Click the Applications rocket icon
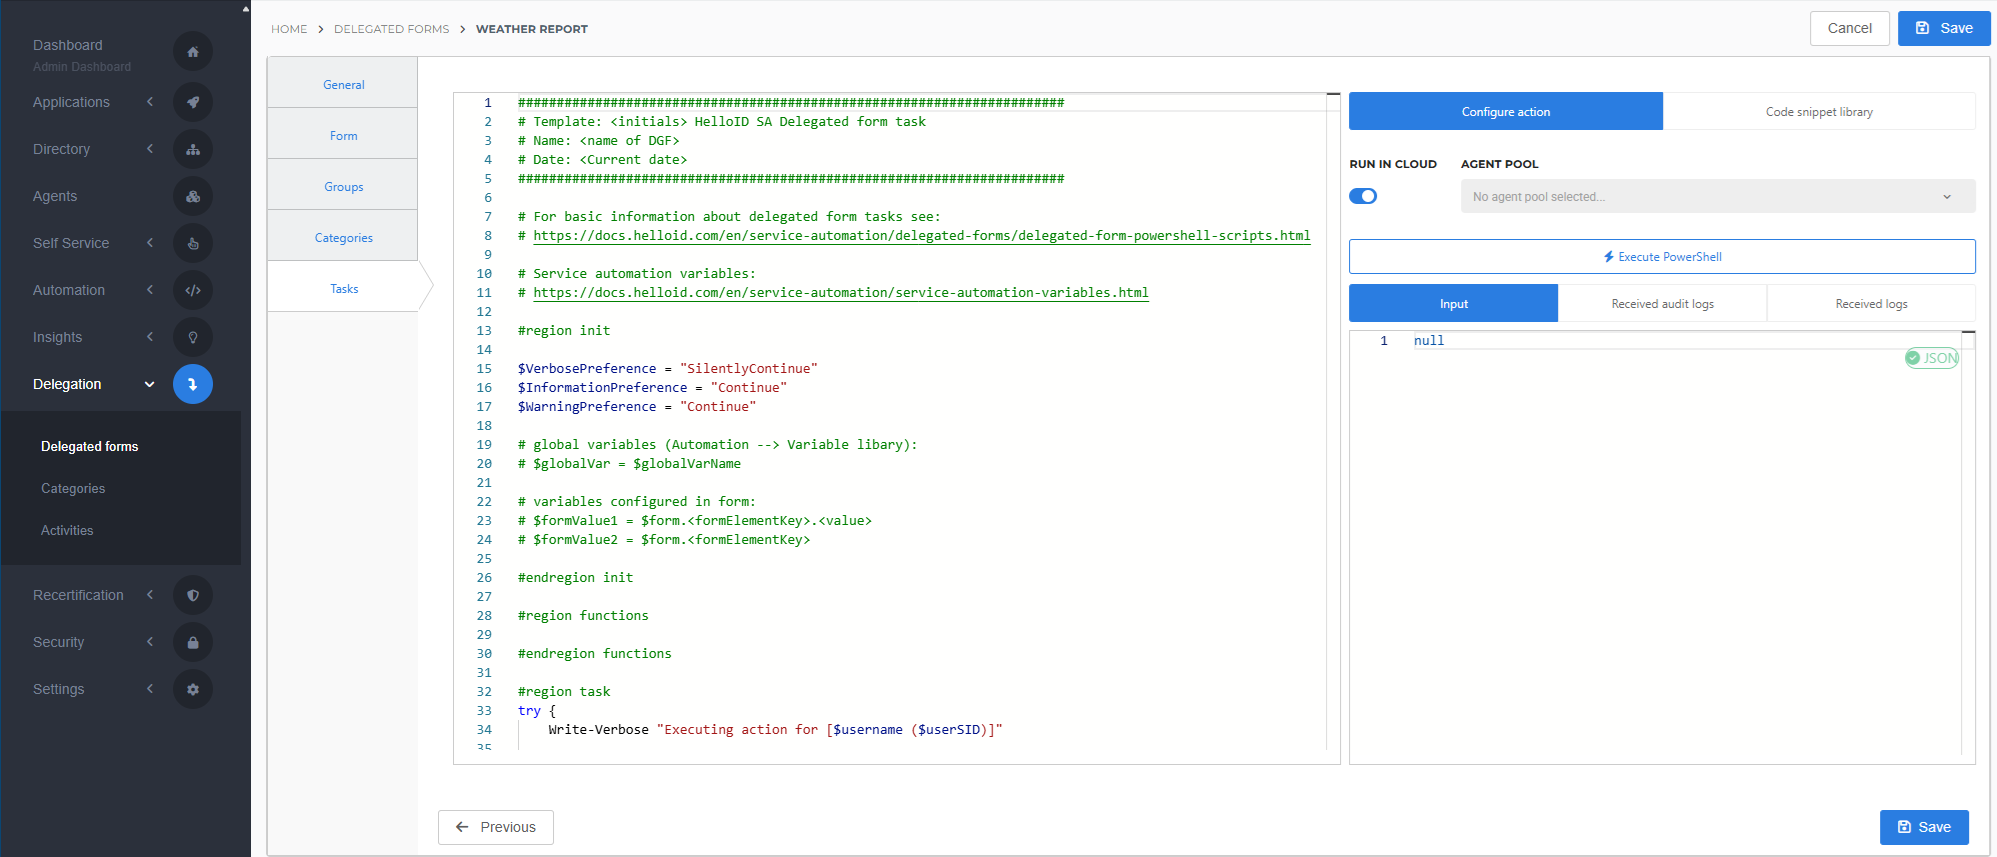 click(x=193, y=102)
